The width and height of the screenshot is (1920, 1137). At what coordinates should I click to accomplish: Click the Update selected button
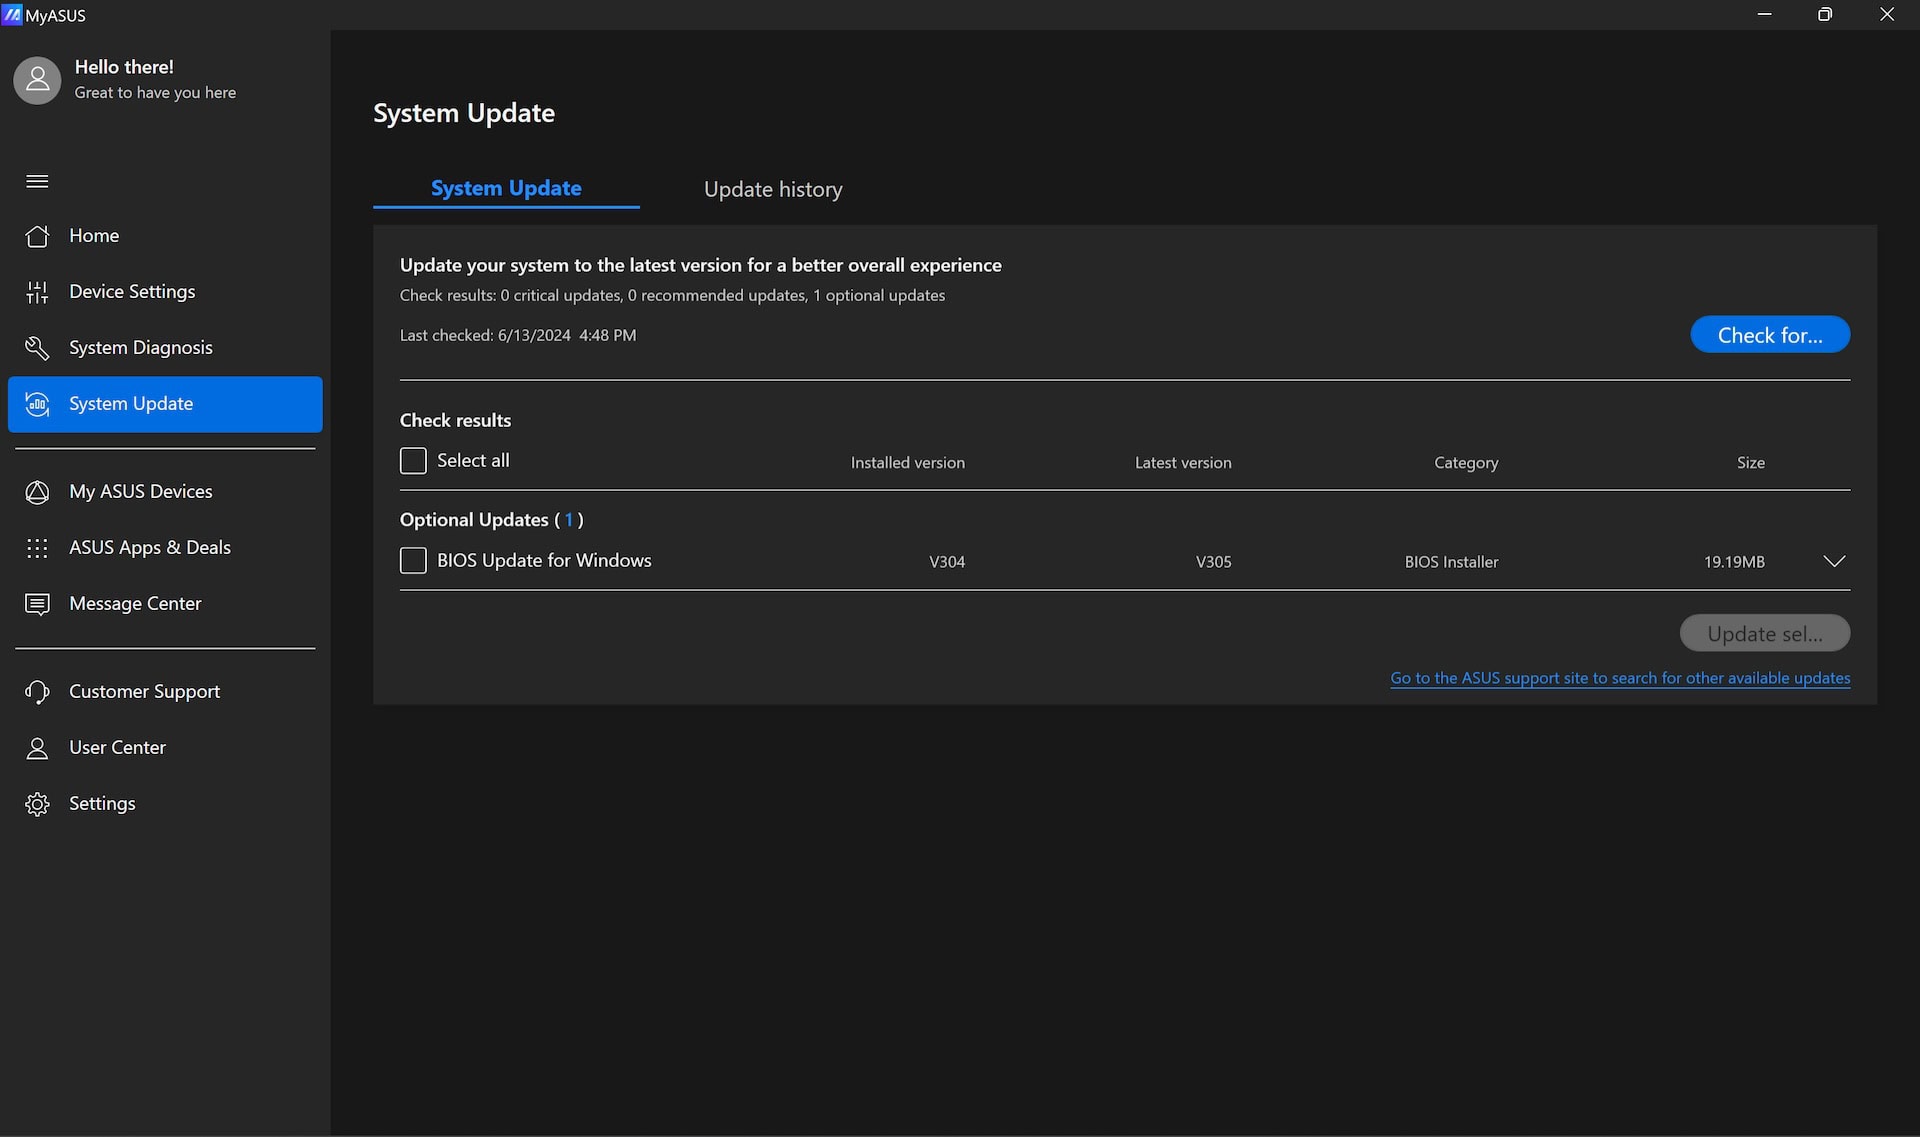1764,632
